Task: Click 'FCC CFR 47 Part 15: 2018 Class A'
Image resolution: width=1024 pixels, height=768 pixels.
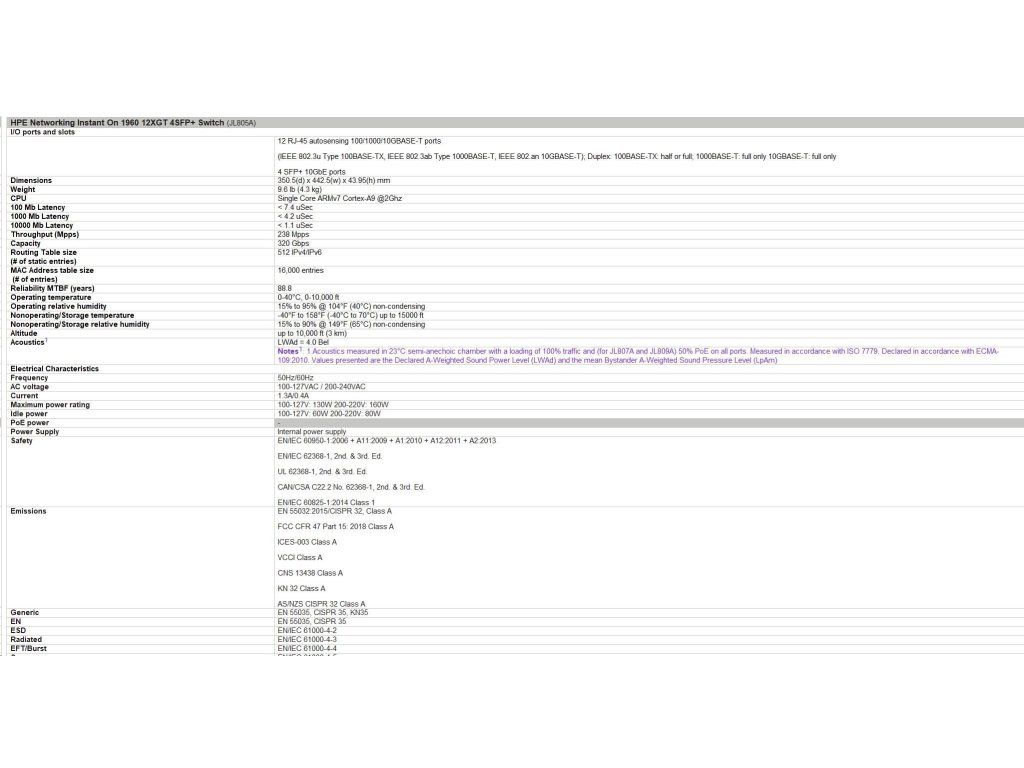Action: point(336,526)
